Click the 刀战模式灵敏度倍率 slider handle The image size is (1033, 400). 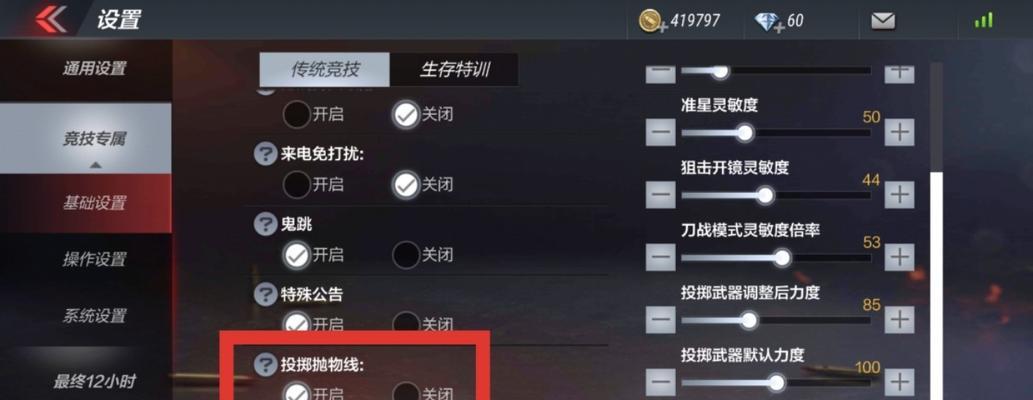[x=781, y=258]
